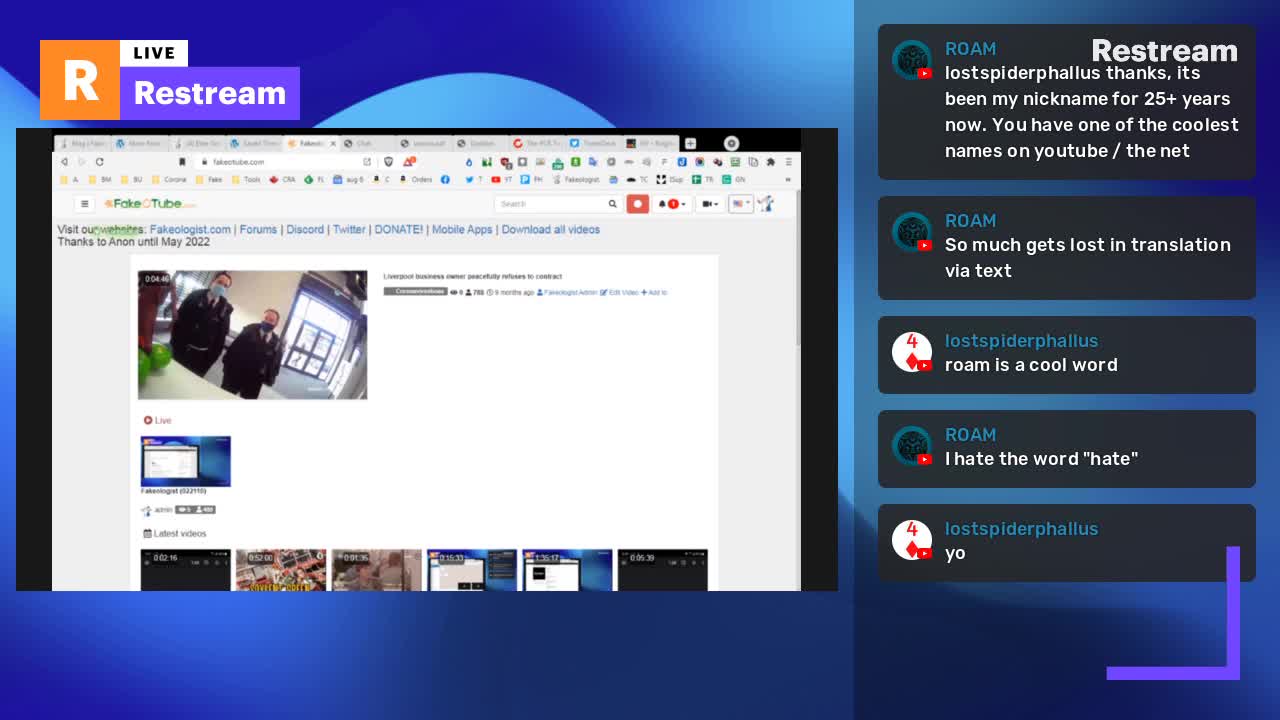The width and height of the screenshot is (1280, 720).
Task: Open the Corona bookmarks folder
Action: (168, 180)
